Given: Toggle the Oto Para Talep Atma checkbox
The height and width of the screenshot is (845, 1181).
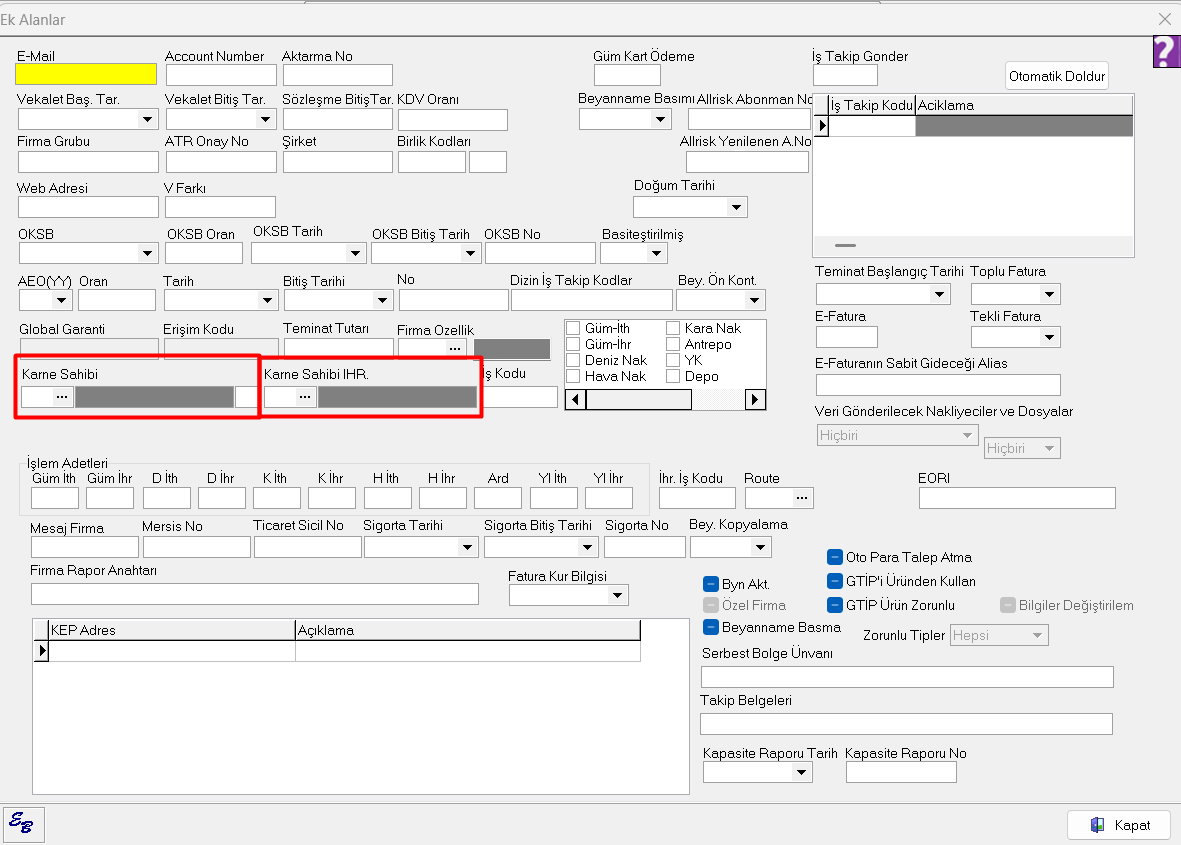Looking at the screenshot, I should [834, 558].
